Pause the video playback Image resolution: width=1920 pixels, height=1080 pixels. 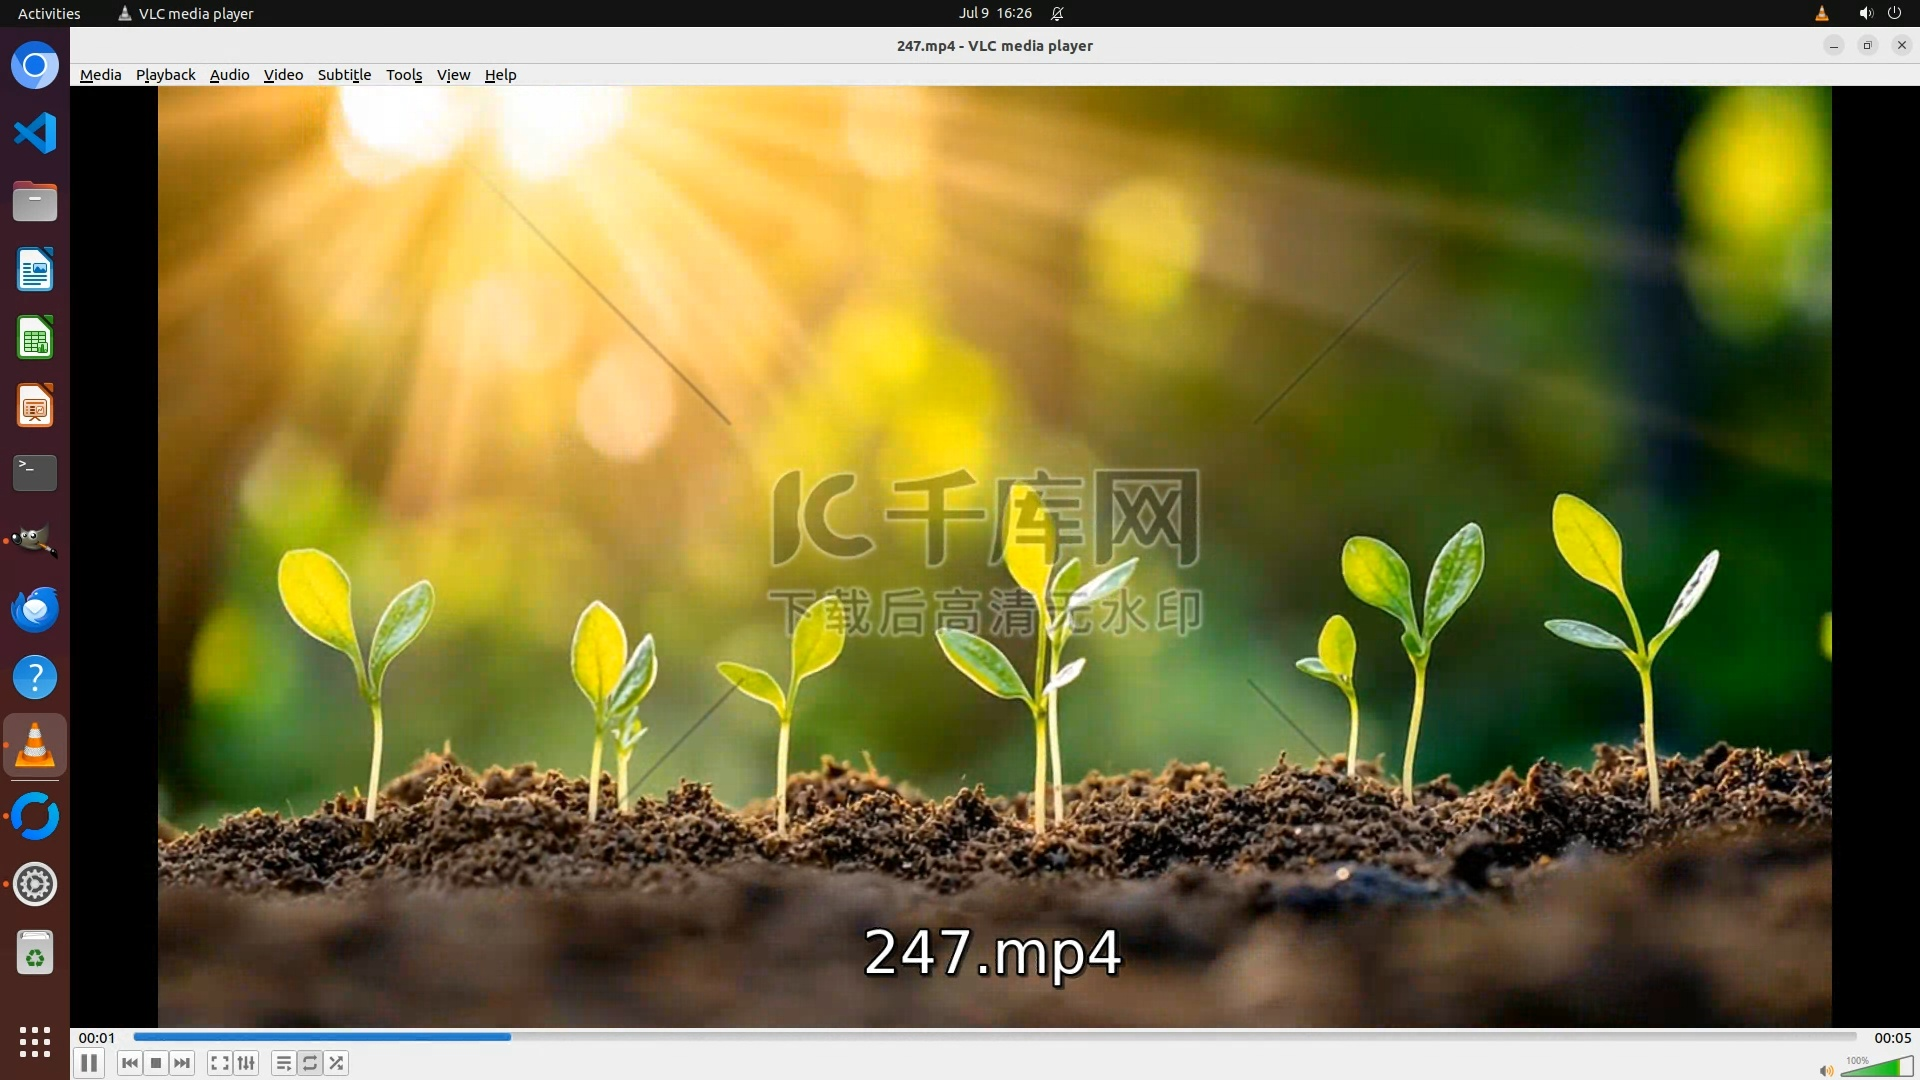pyautogui.click(x=89, y=1063)
